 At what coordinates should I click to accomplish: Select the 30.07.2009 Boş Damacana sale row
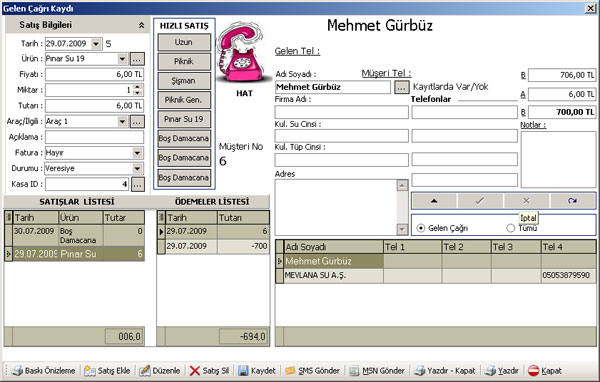pos(75,236)
